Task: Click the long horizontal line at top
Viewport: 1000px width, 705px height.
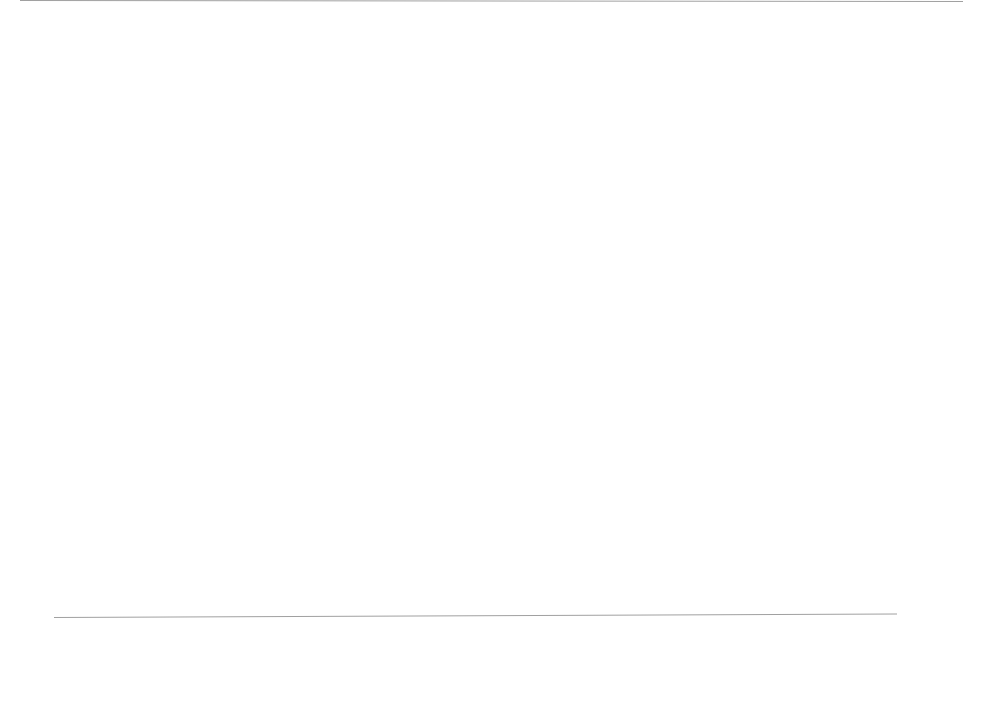Action: (491, 1)
